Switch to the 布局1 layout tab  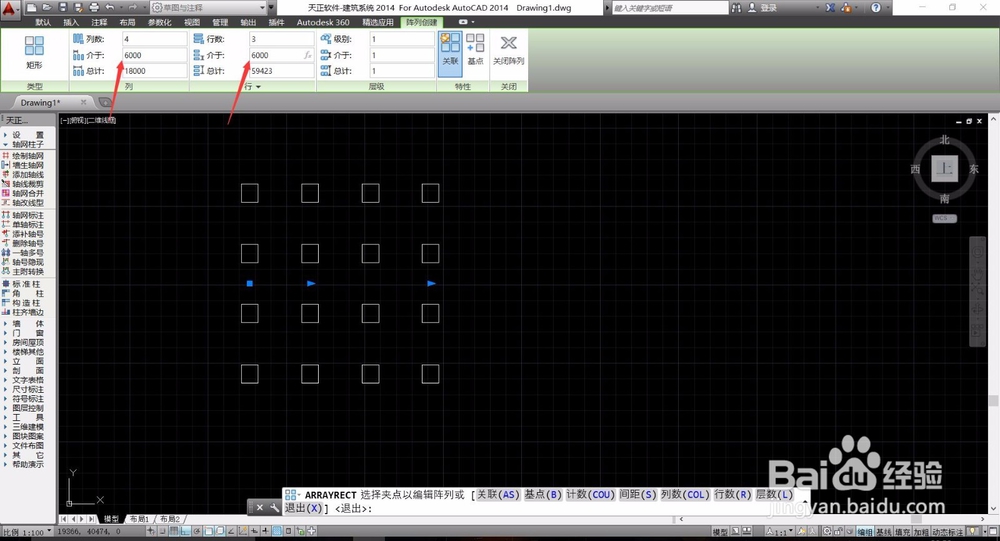click(139, 519)
